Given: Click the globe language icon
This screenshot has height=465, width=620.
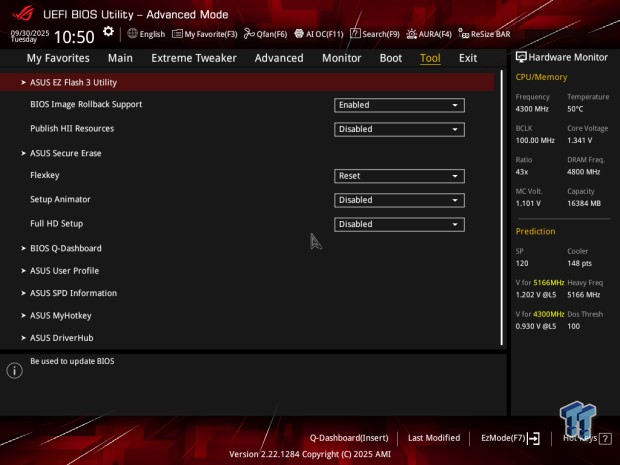Looking at the screenshot, I should click(132, 34).
